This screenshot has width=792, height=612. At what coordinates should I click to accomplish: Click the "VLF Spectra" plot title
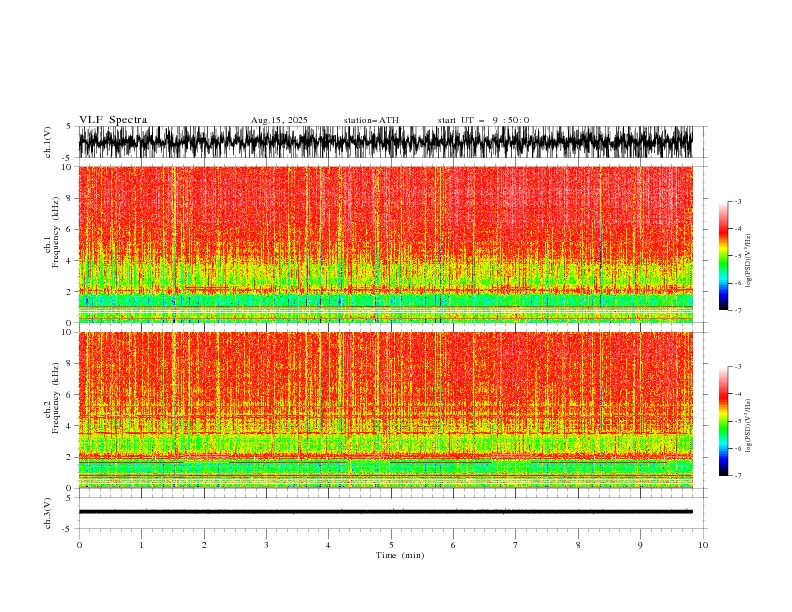pos(113,120)
